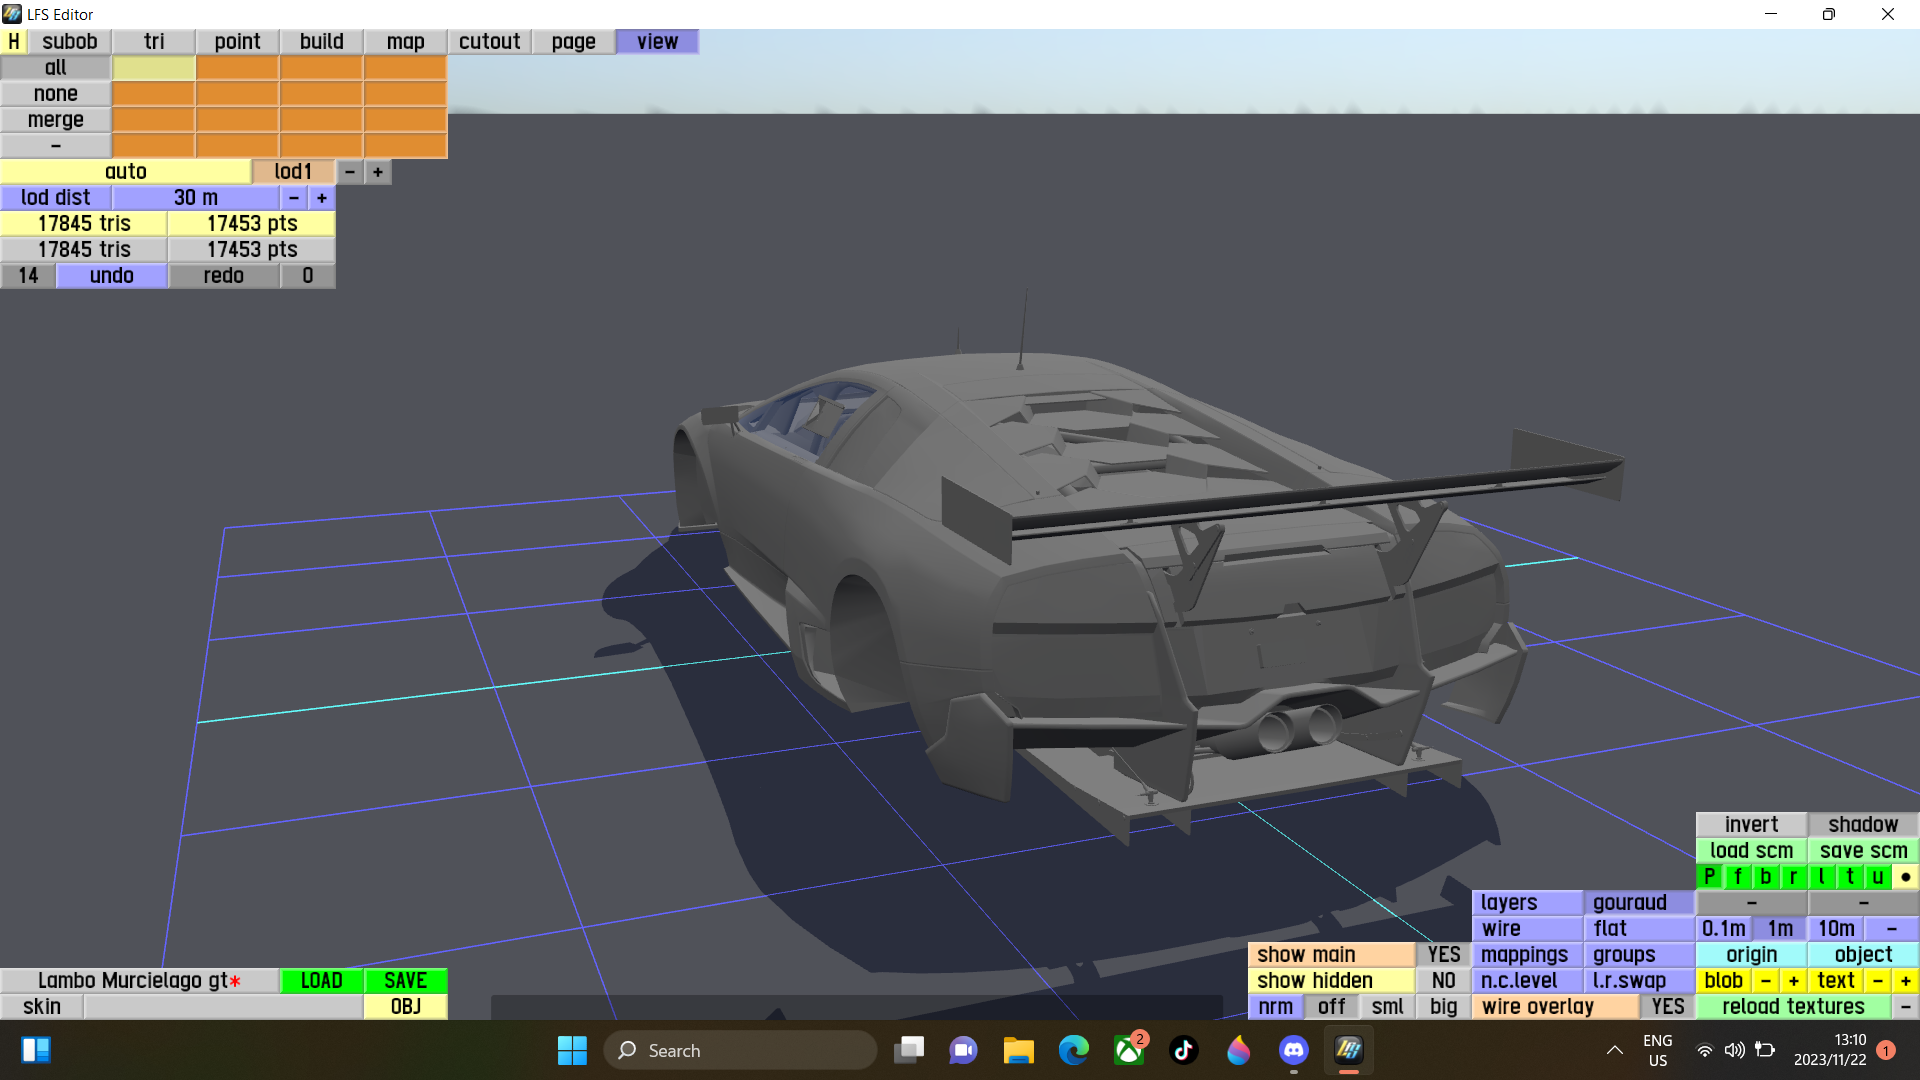Open Microsoft Edge from taskbar
Screen dimensions: 1920x1080
[1073, 1050]
